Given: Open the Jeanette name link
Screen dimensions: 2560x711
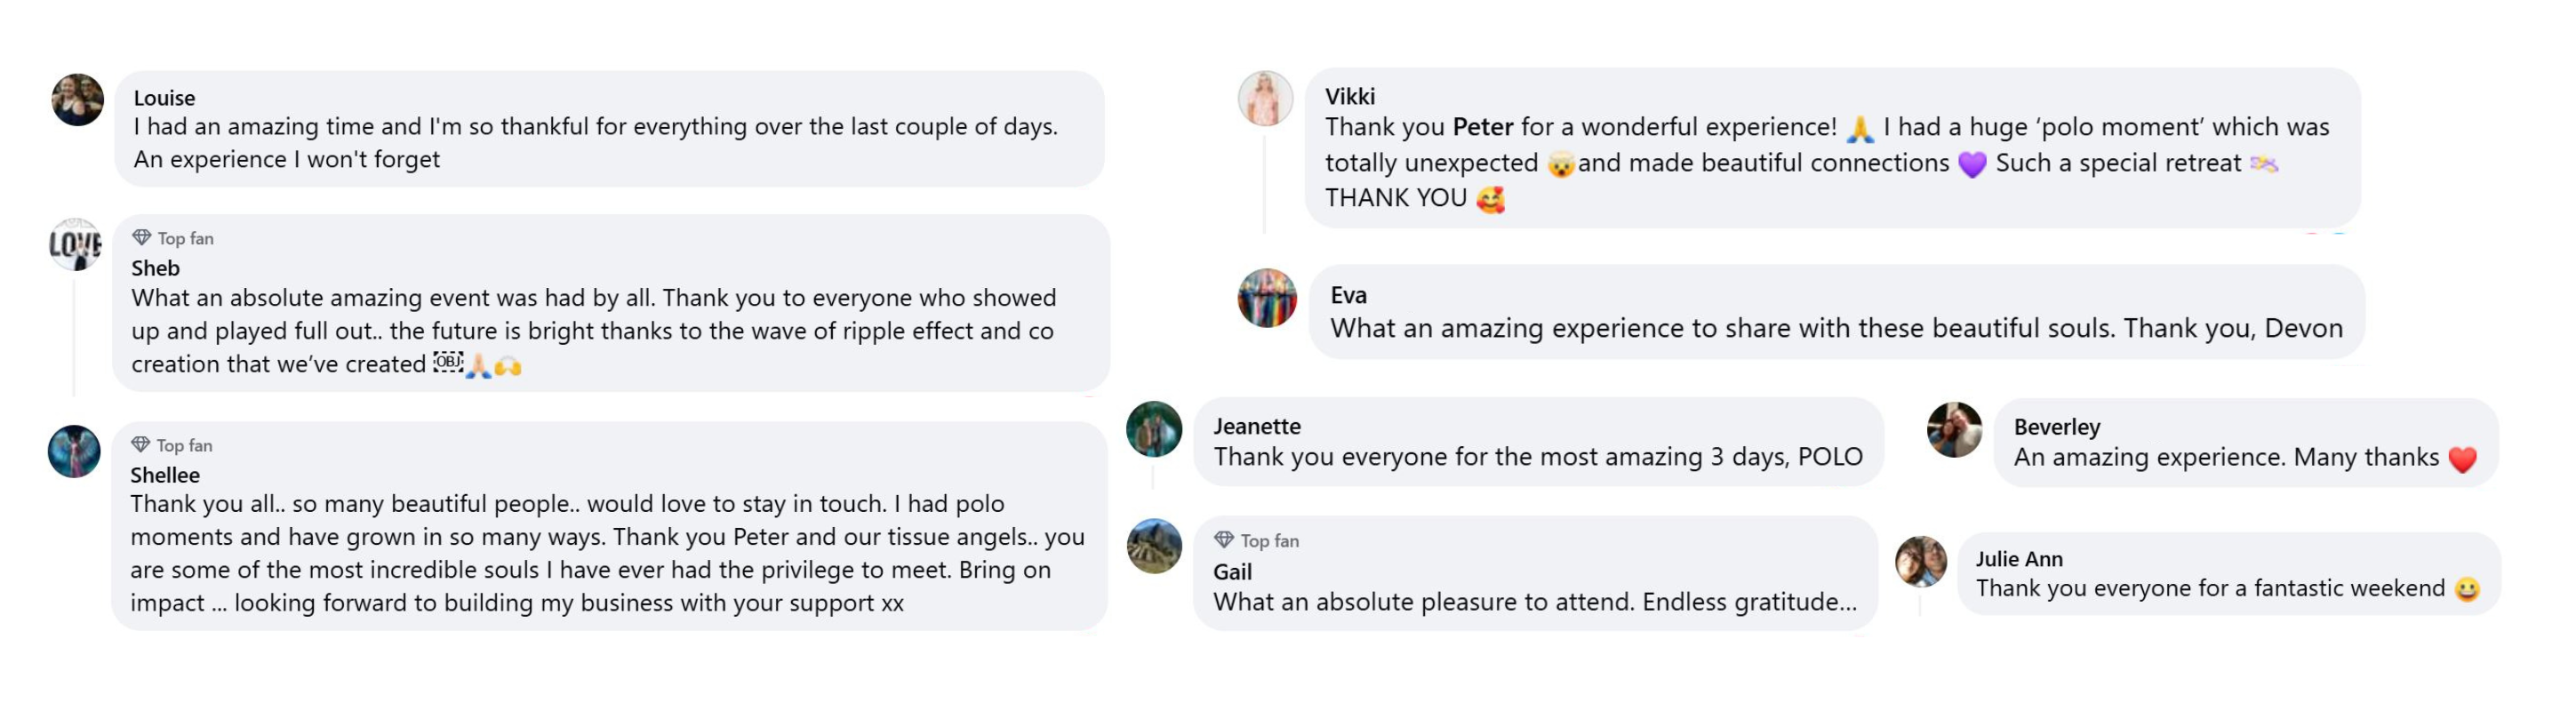Looking at the screenshot, I should point(1257,426).
